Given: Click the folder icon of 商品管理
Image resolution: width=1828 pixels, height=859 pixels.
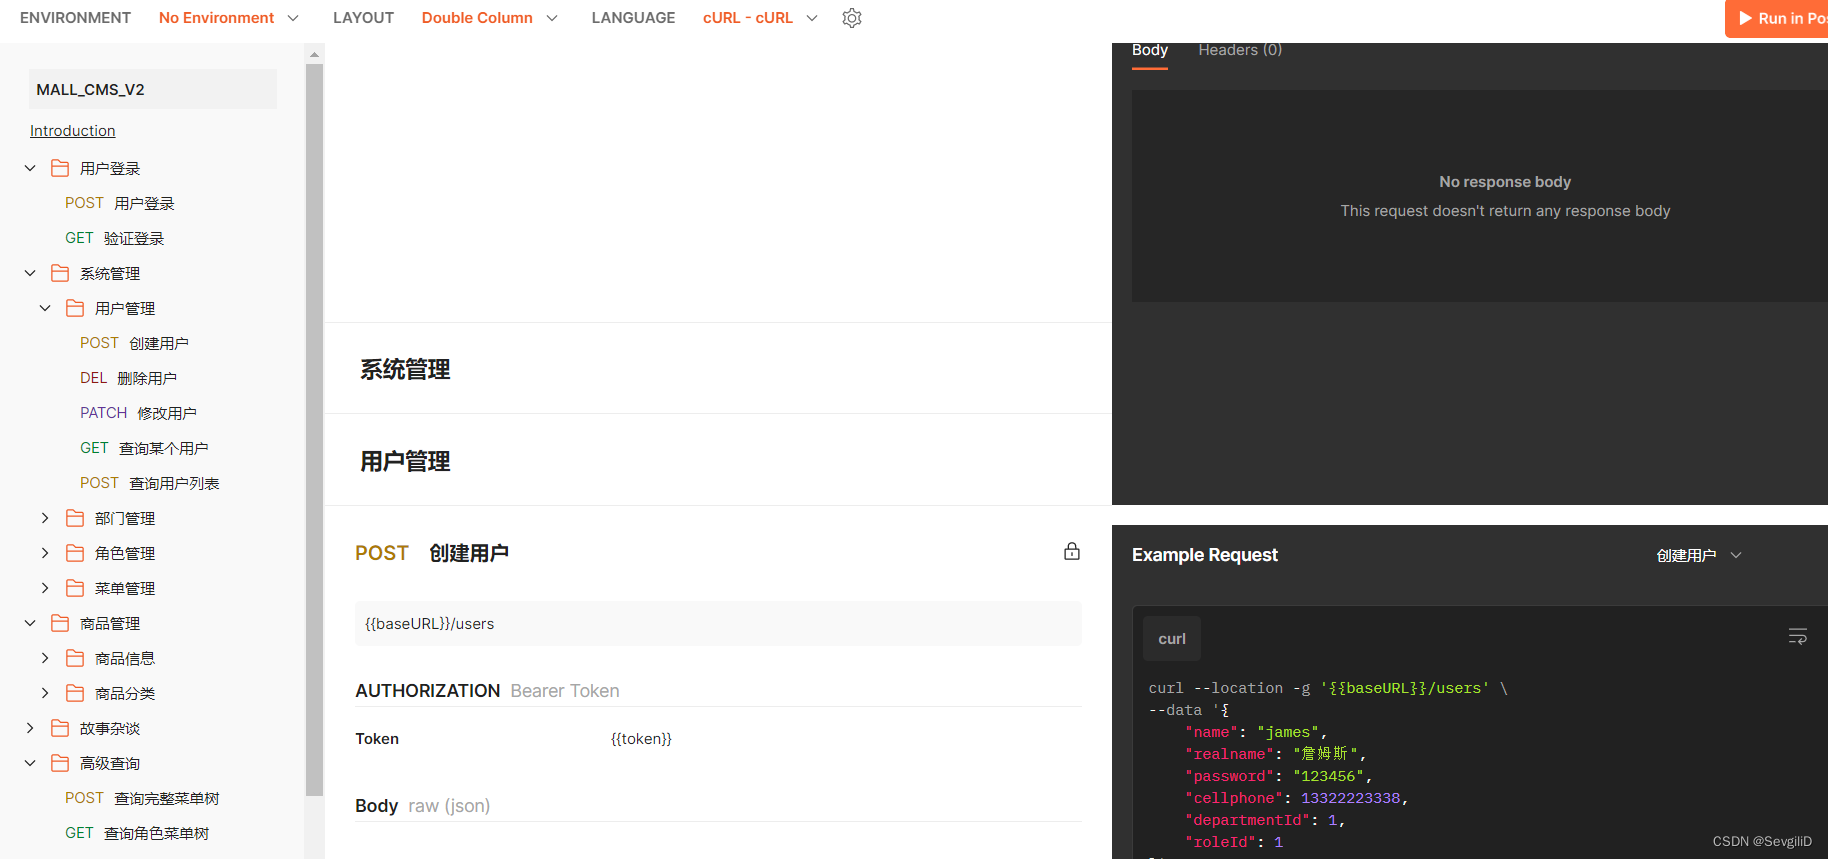Looking at the screenshot, I should [60, 623].
